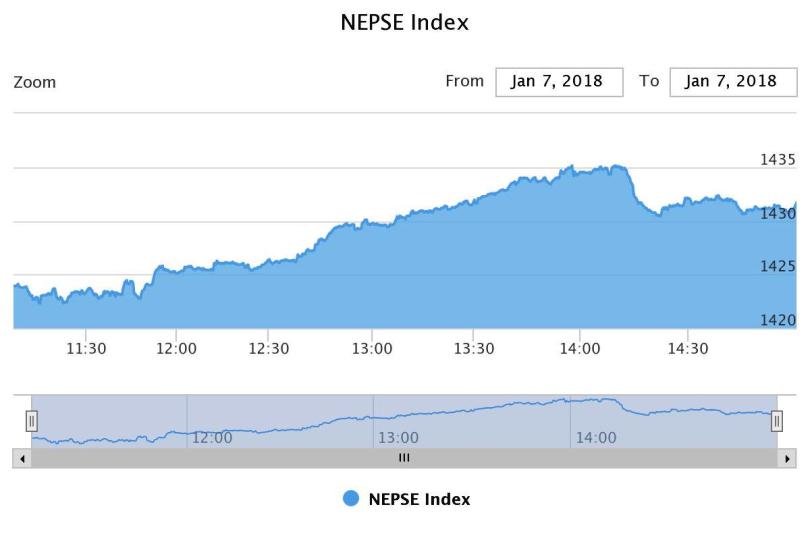Image resolution: width=810 pixels, height=540 pixels.
Task: Click the 14:30 main x-axis label
Action: pos(687,348)
